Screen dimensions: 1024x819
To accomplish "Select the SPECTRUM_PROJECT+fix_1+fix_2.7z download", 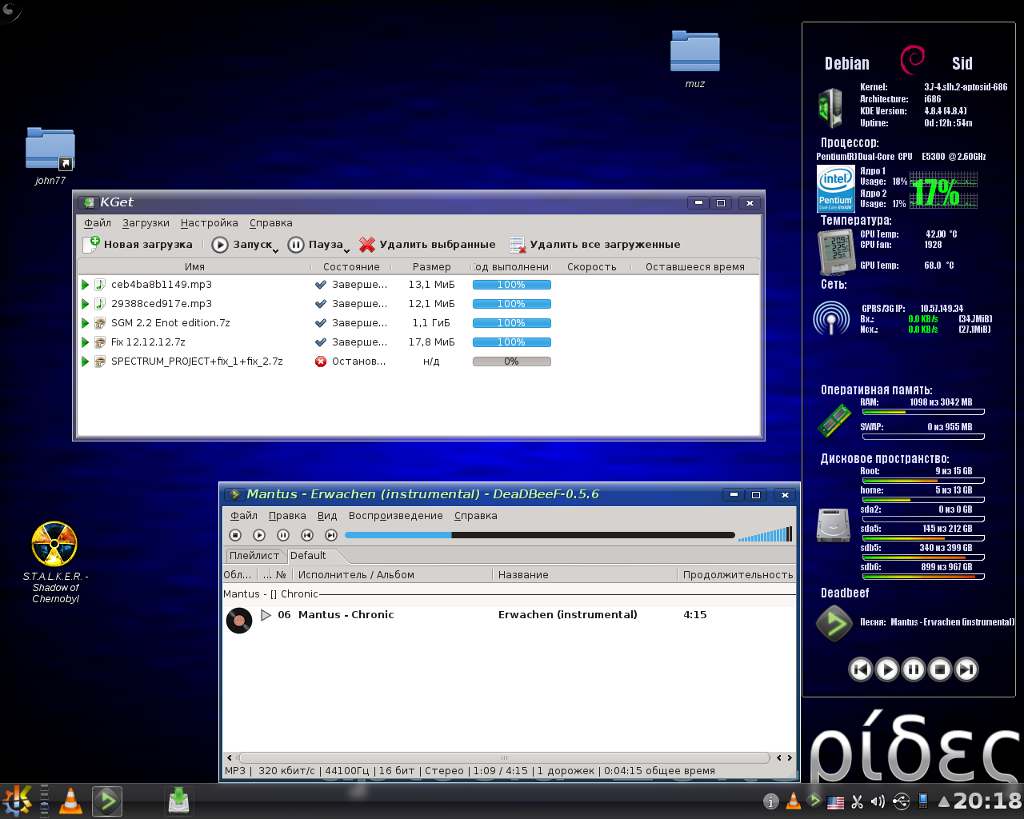I will pos(197,361).
